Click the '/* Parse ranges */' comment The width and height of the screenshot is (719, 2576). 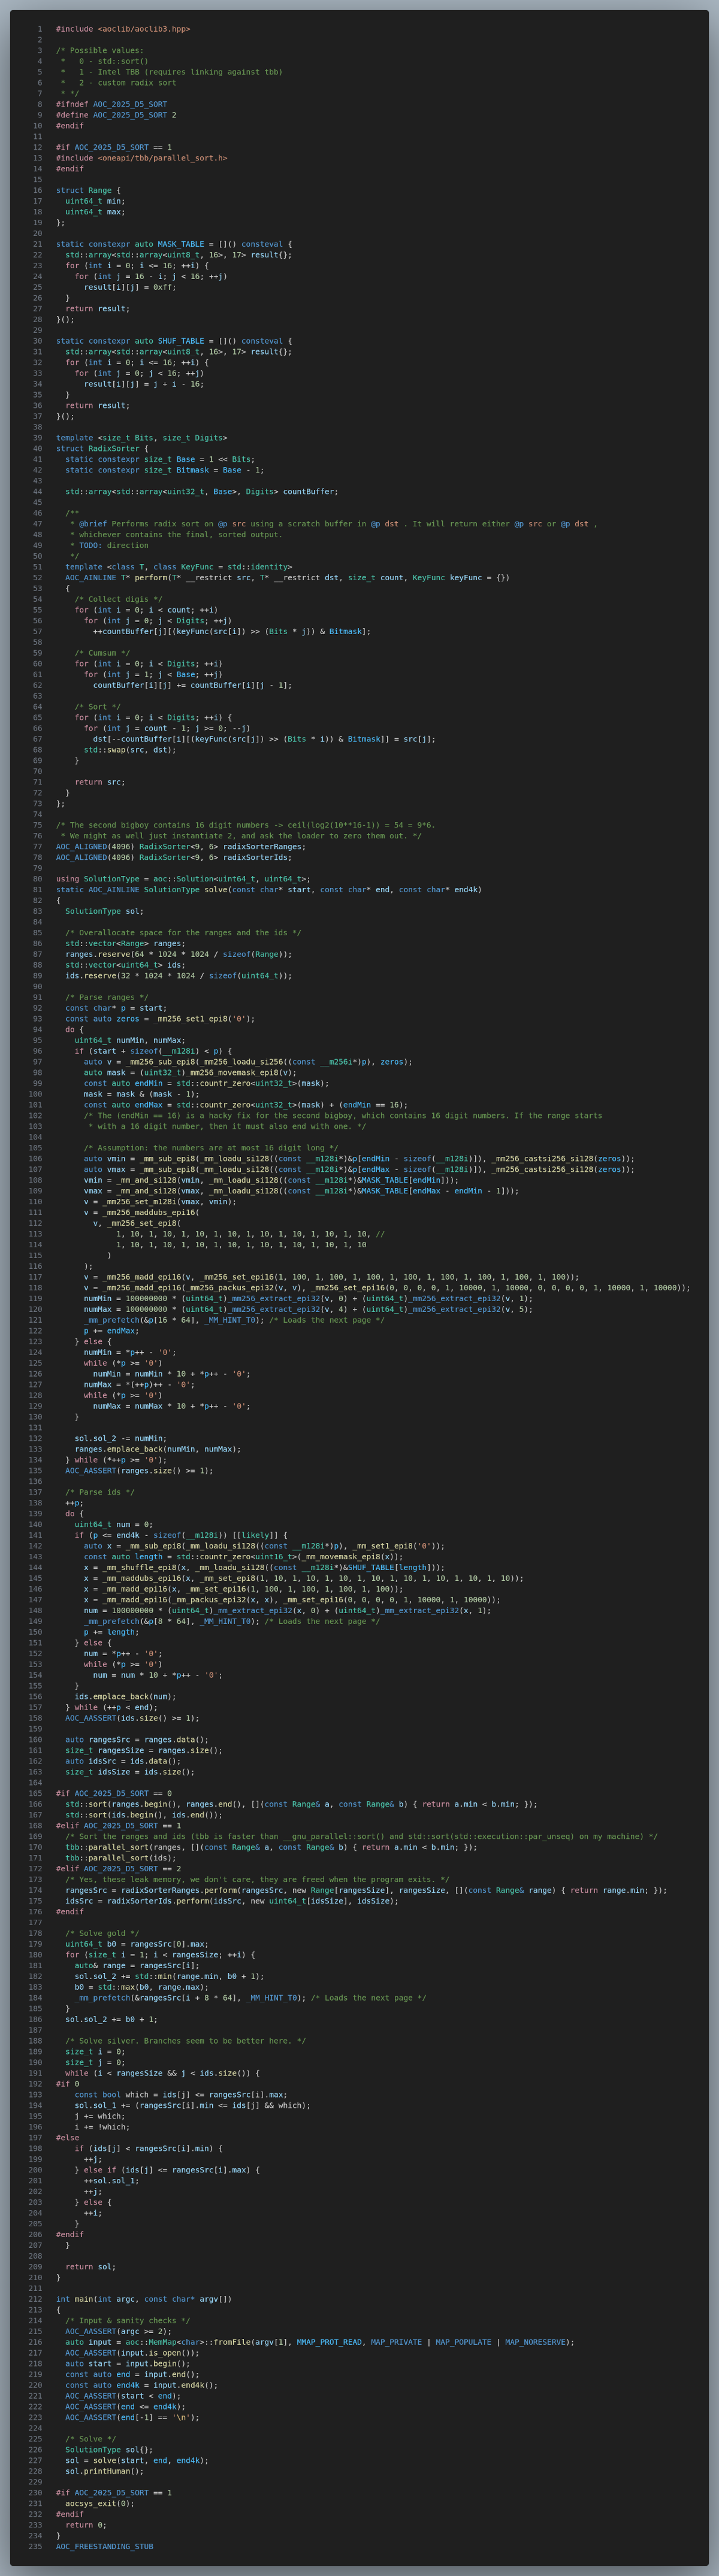click(106, 997)
